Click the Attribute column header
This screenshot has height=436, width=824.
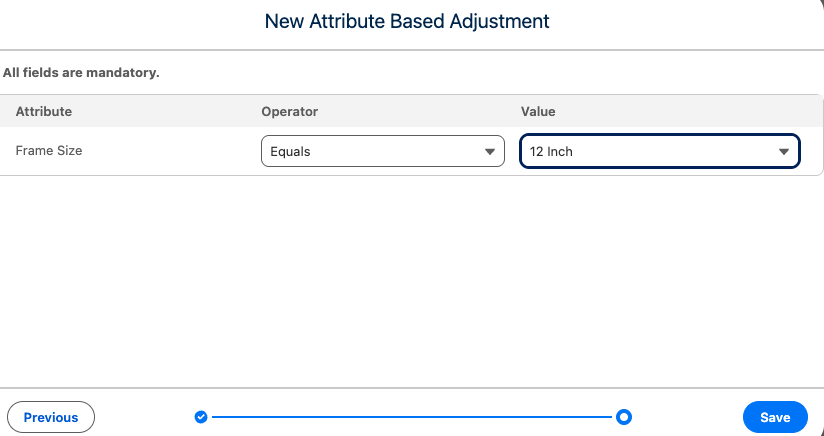click(44, 111)
